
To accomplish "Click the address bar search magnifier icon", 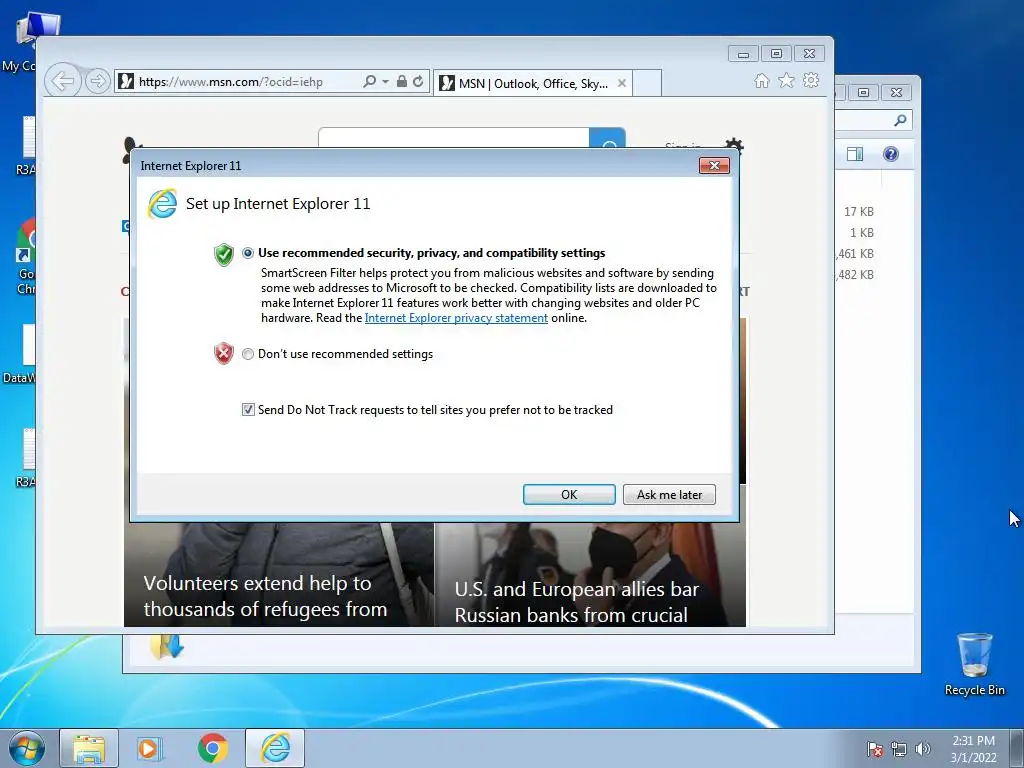I will (370, 81).
